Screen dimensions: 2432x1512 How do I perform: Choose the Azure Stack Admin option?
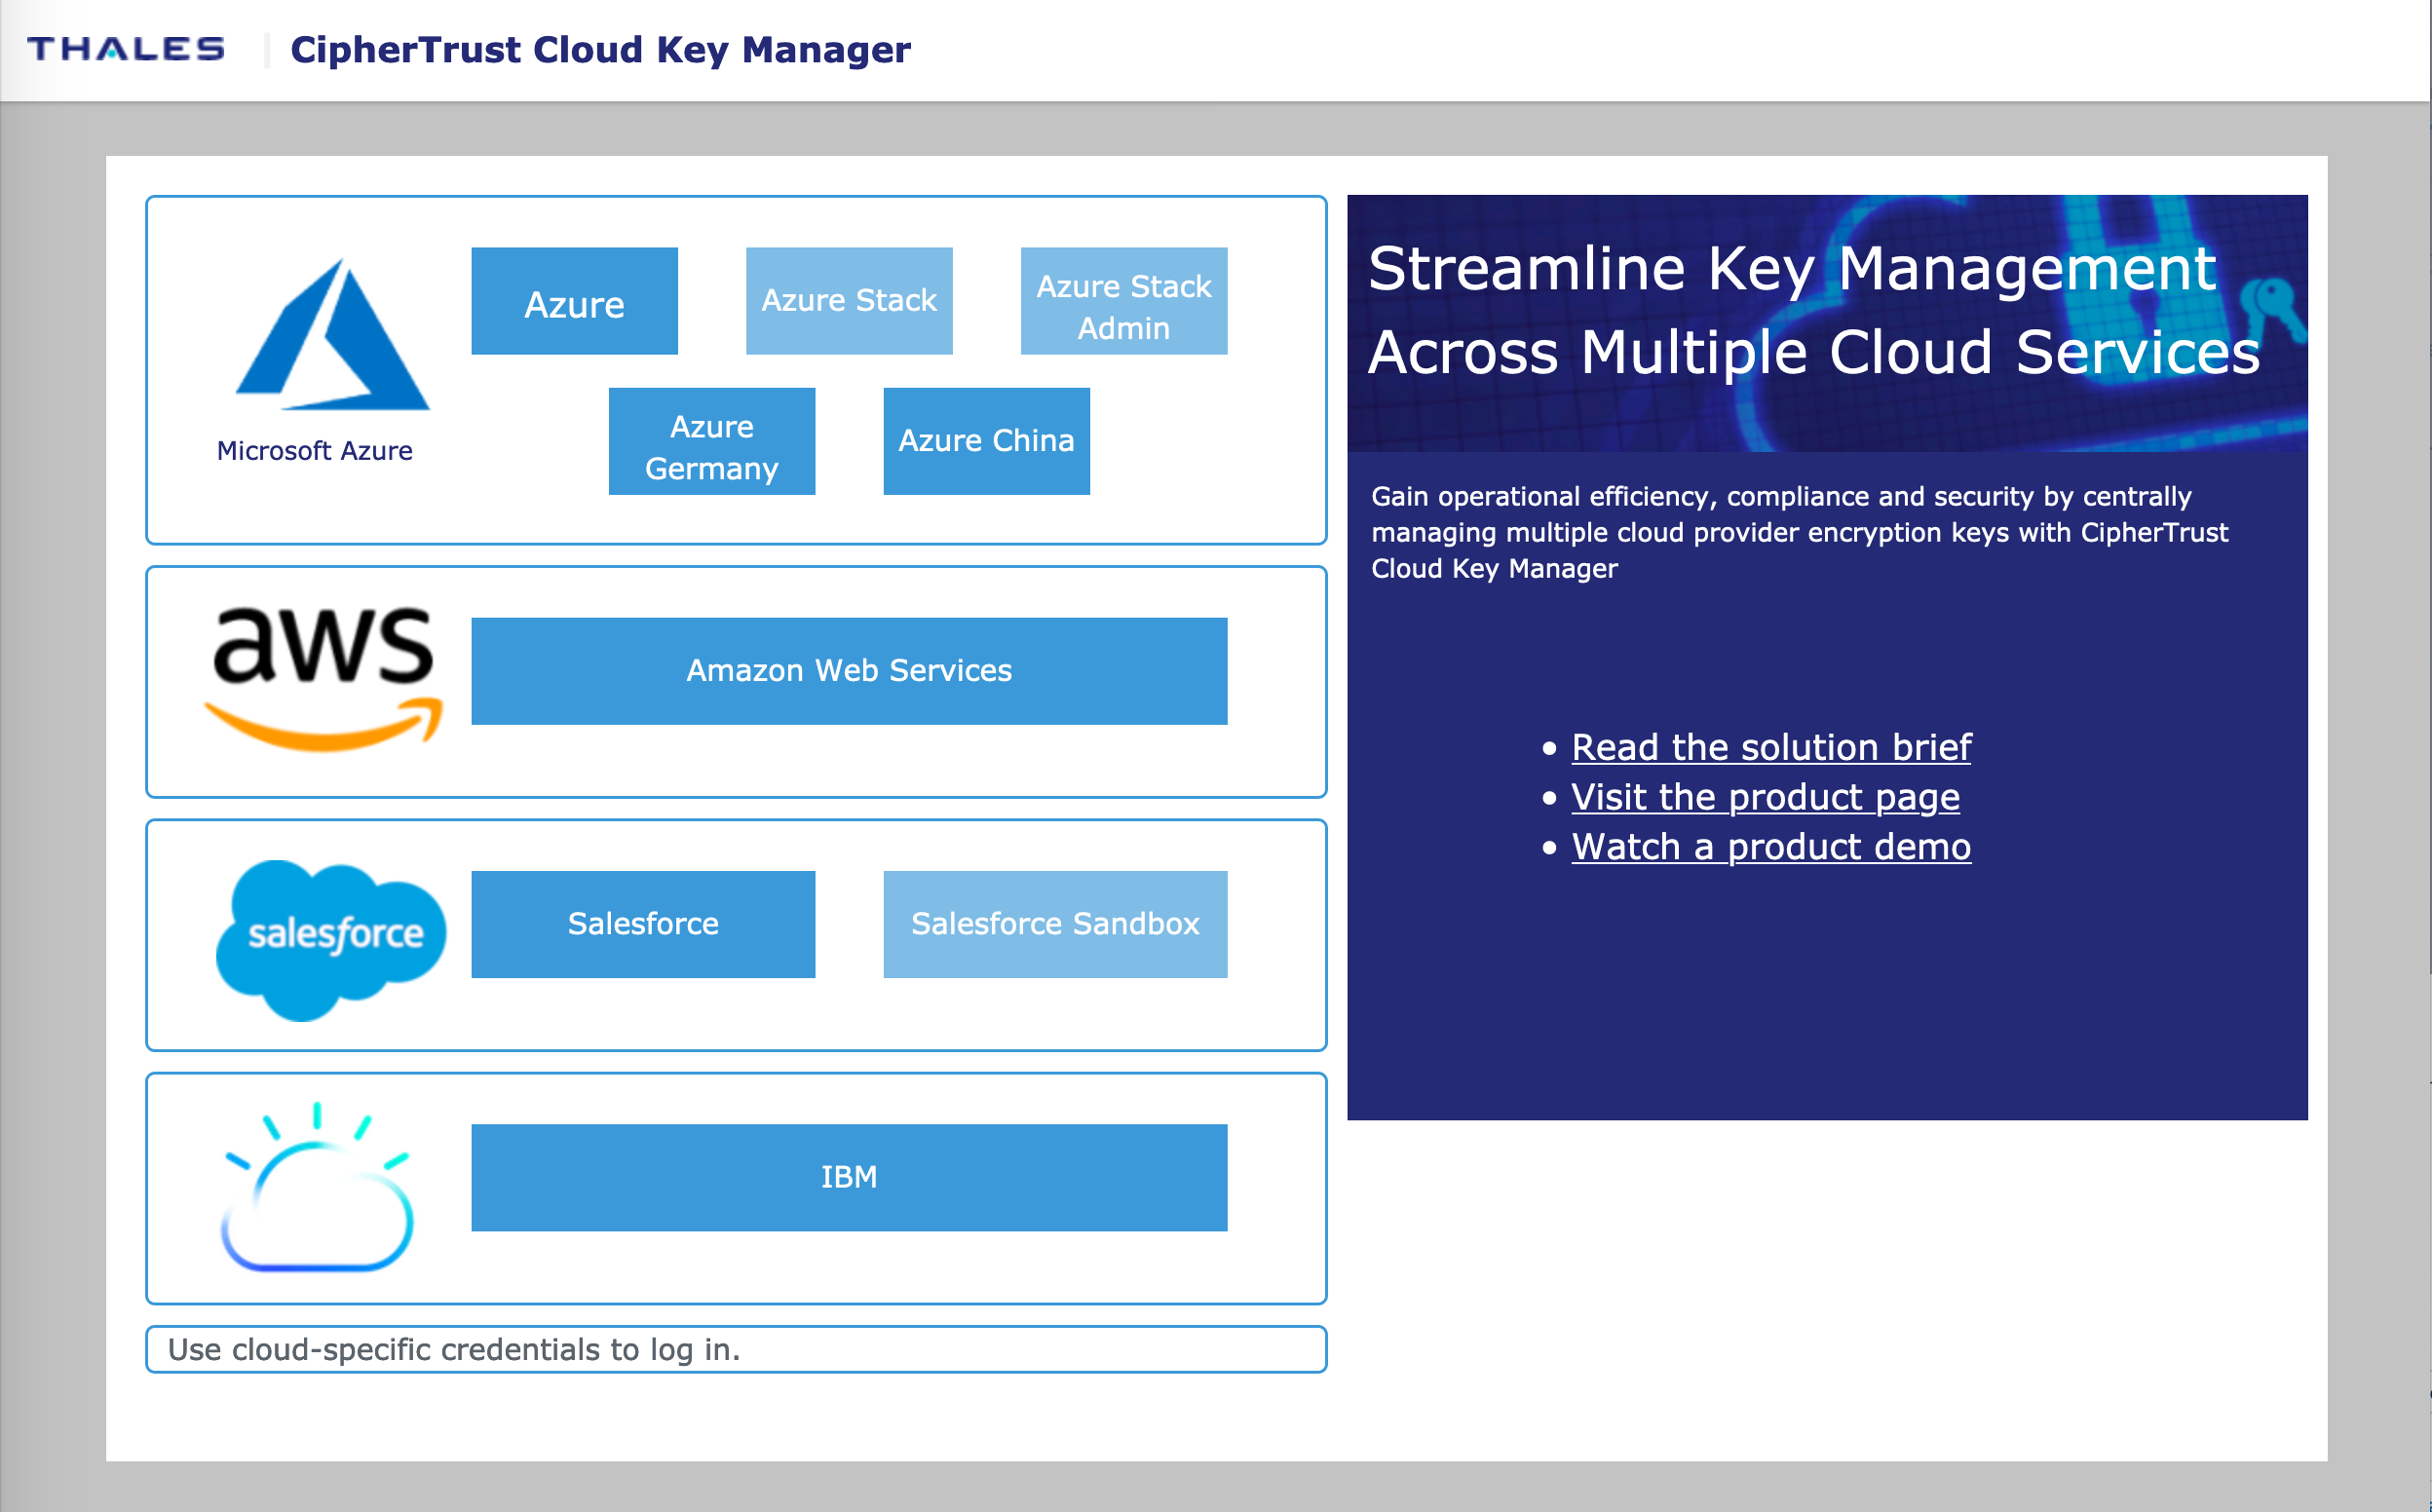pyautogui.click(x=1123, y=302)
